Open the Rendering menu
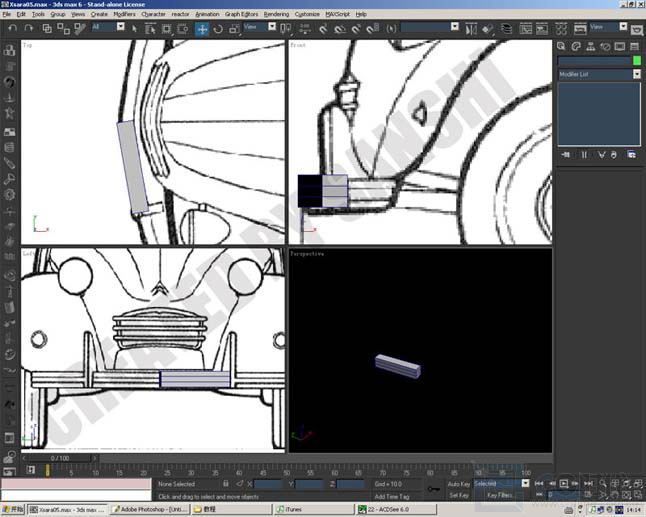The width and height of the screenshot is (646, 517). coord(276,14)
